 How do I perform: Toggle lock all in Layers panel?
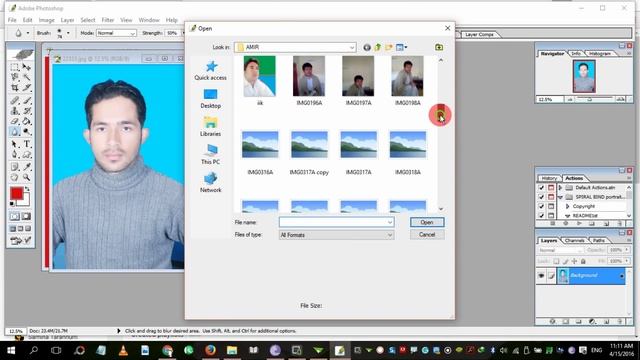[583, 261]
